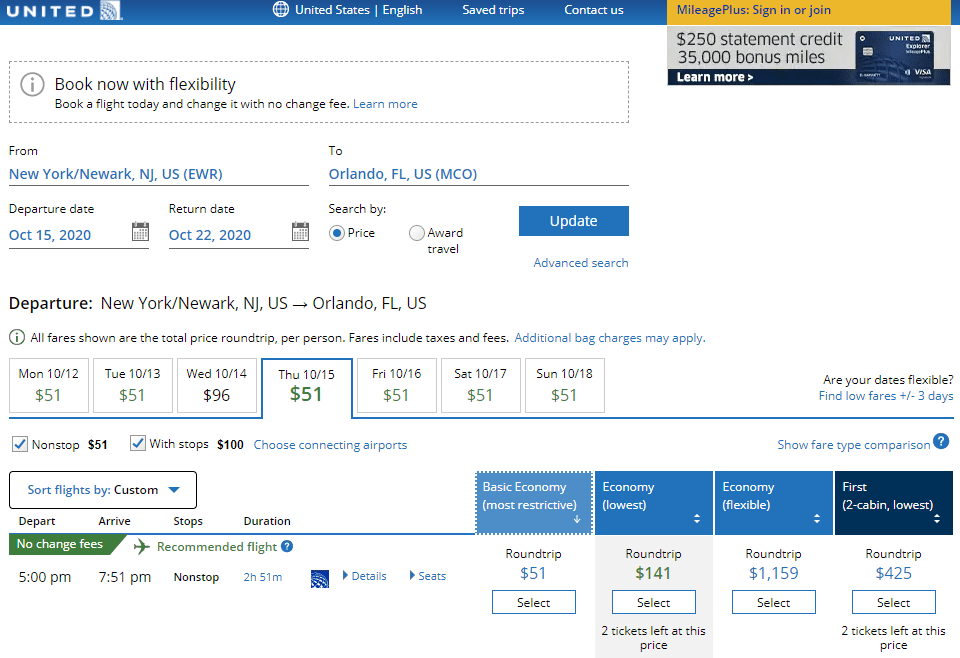Viewport: 960px width, 658px height.
Task: Click the globe language icon
Action: pos(280,10)
